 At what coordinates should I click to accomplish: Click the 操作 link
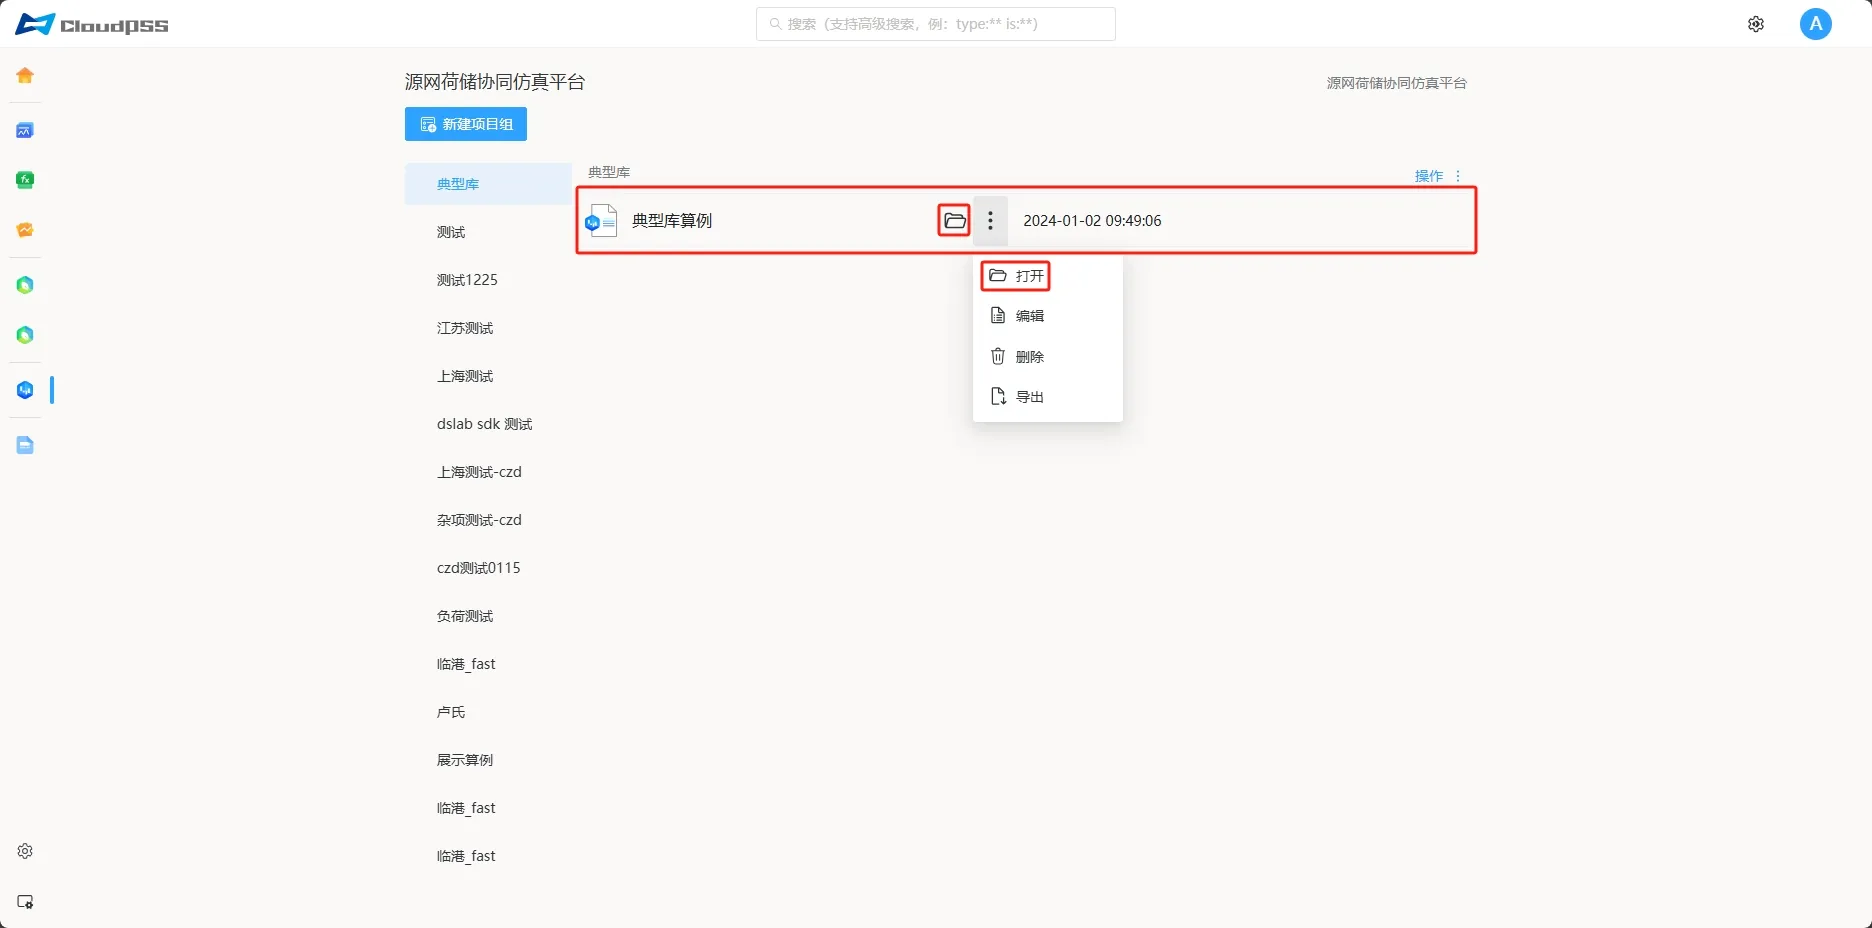click(x=1429, y=176)
